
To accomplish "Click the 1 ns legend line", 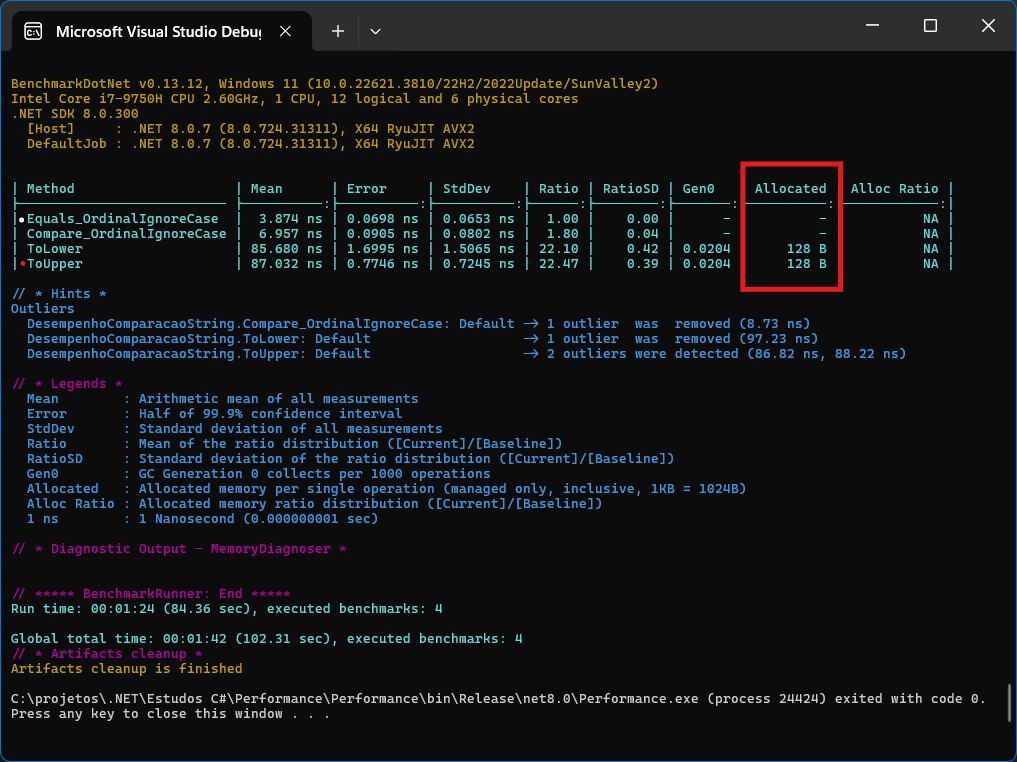I will (x=202, y=519).
